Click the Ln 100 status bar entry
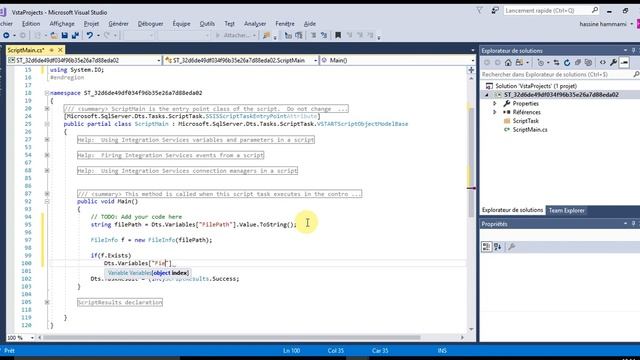Screen dimensions: 640x360 pyautogui.click(x=291, y=351)
